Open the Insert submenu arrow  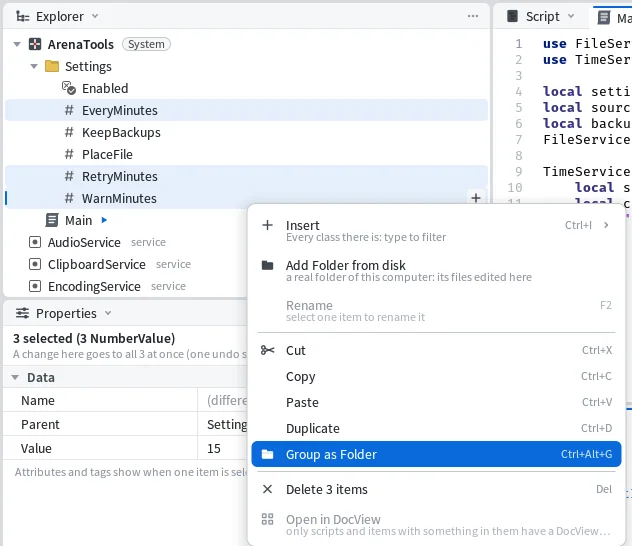click(x=606, y=225)
